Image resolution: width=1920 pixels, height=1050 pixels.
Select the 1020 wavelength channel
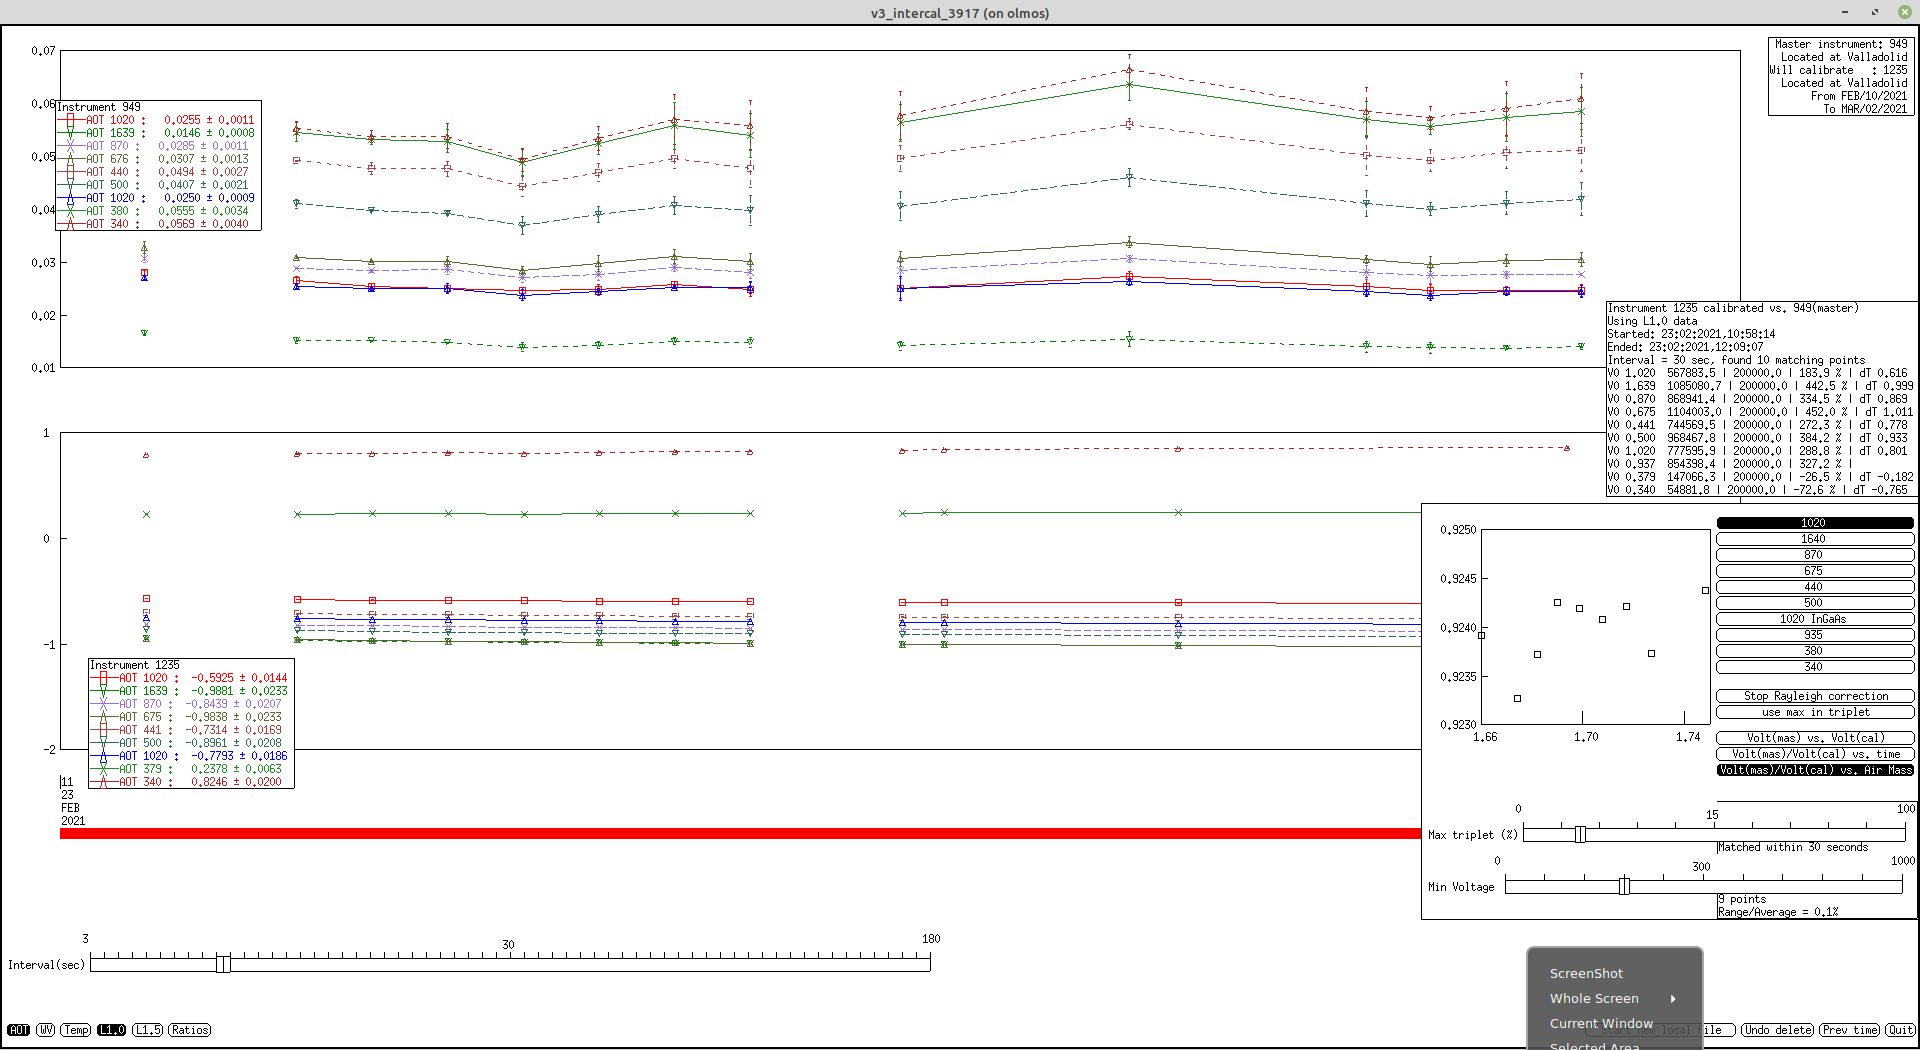(1814, 523)
